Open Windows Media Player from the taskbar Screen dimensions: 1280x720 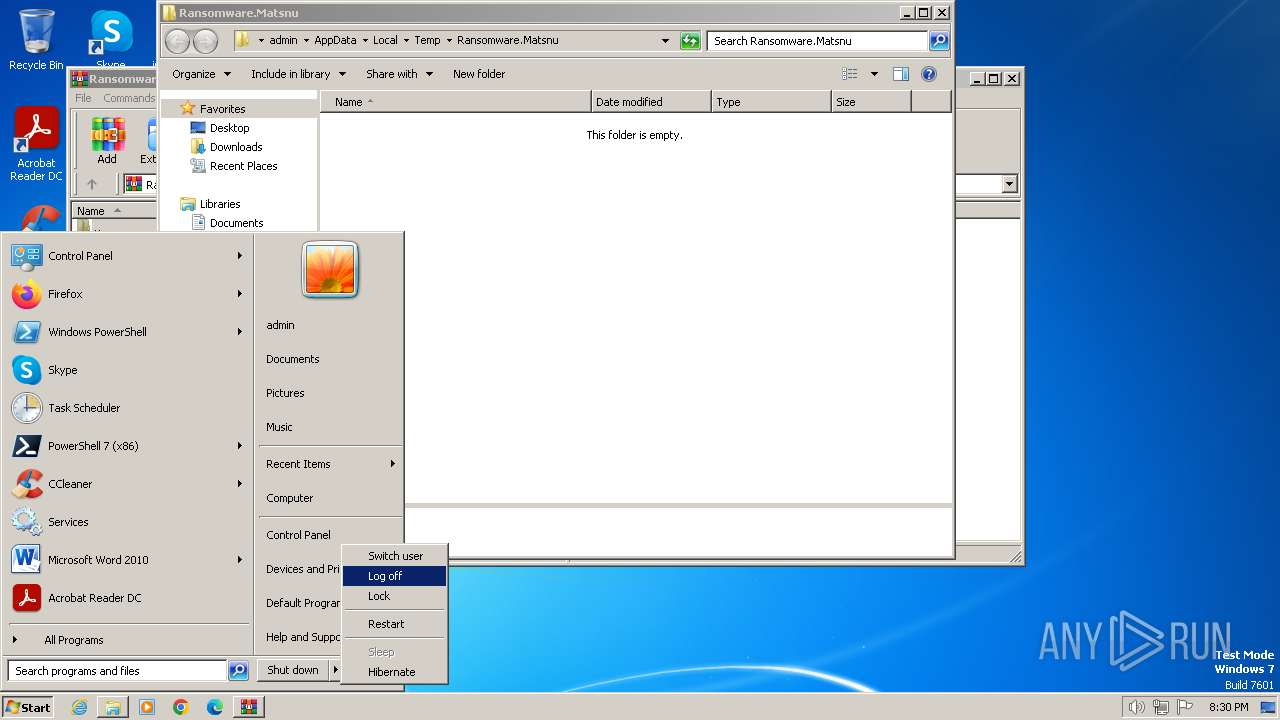147,707
